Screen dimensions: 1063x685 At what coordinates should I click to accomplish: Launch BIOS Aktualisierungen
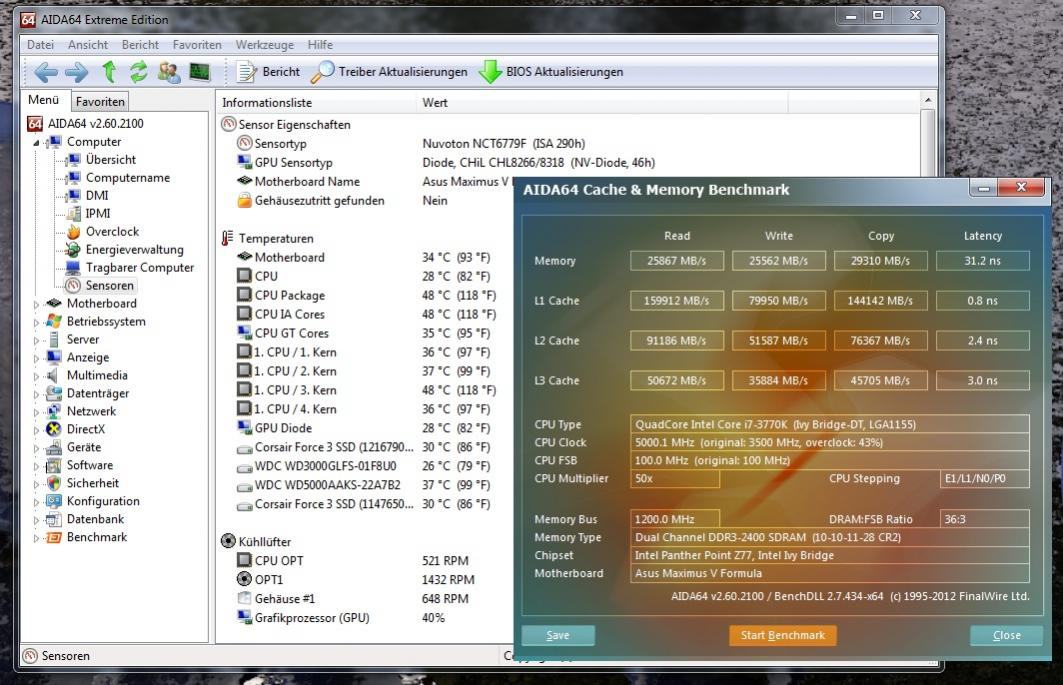550,72
